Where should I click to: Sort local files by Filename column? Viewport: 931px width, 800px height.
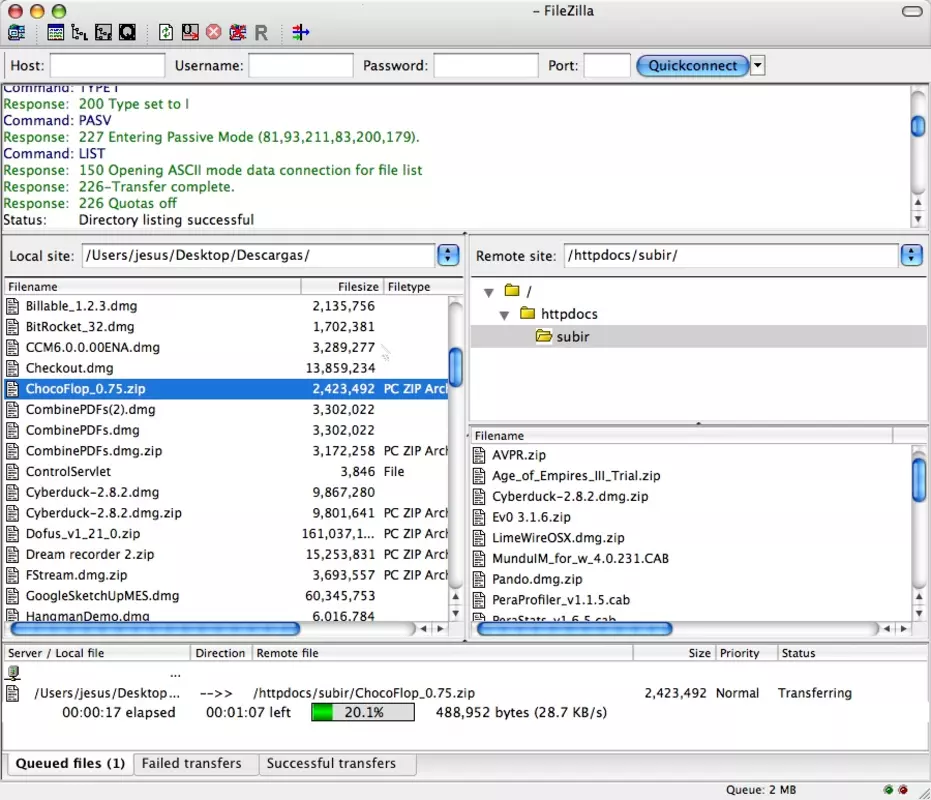pos(153,286)
